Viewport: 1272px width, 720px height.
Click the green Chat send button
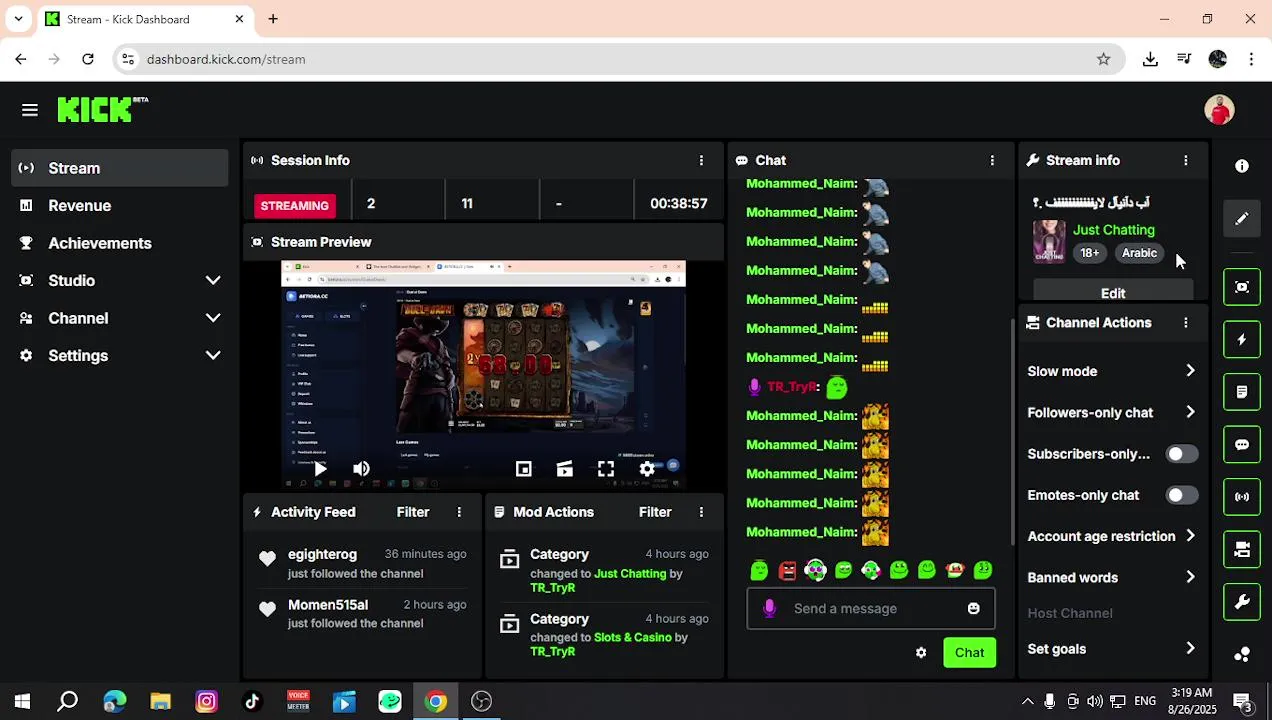pos(969,653)
